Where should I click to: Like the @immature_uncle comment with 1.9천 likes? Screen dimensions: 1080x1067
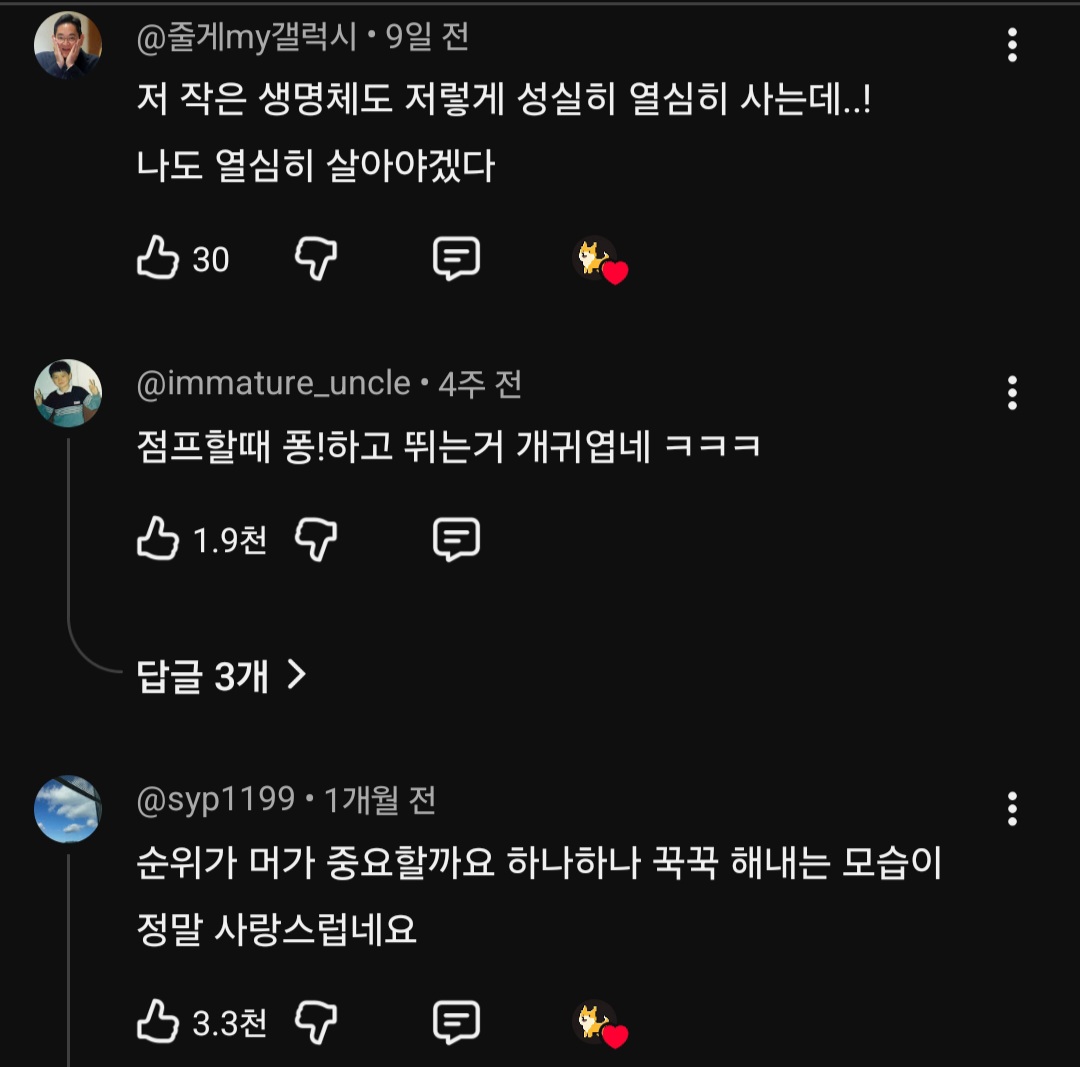158,538
